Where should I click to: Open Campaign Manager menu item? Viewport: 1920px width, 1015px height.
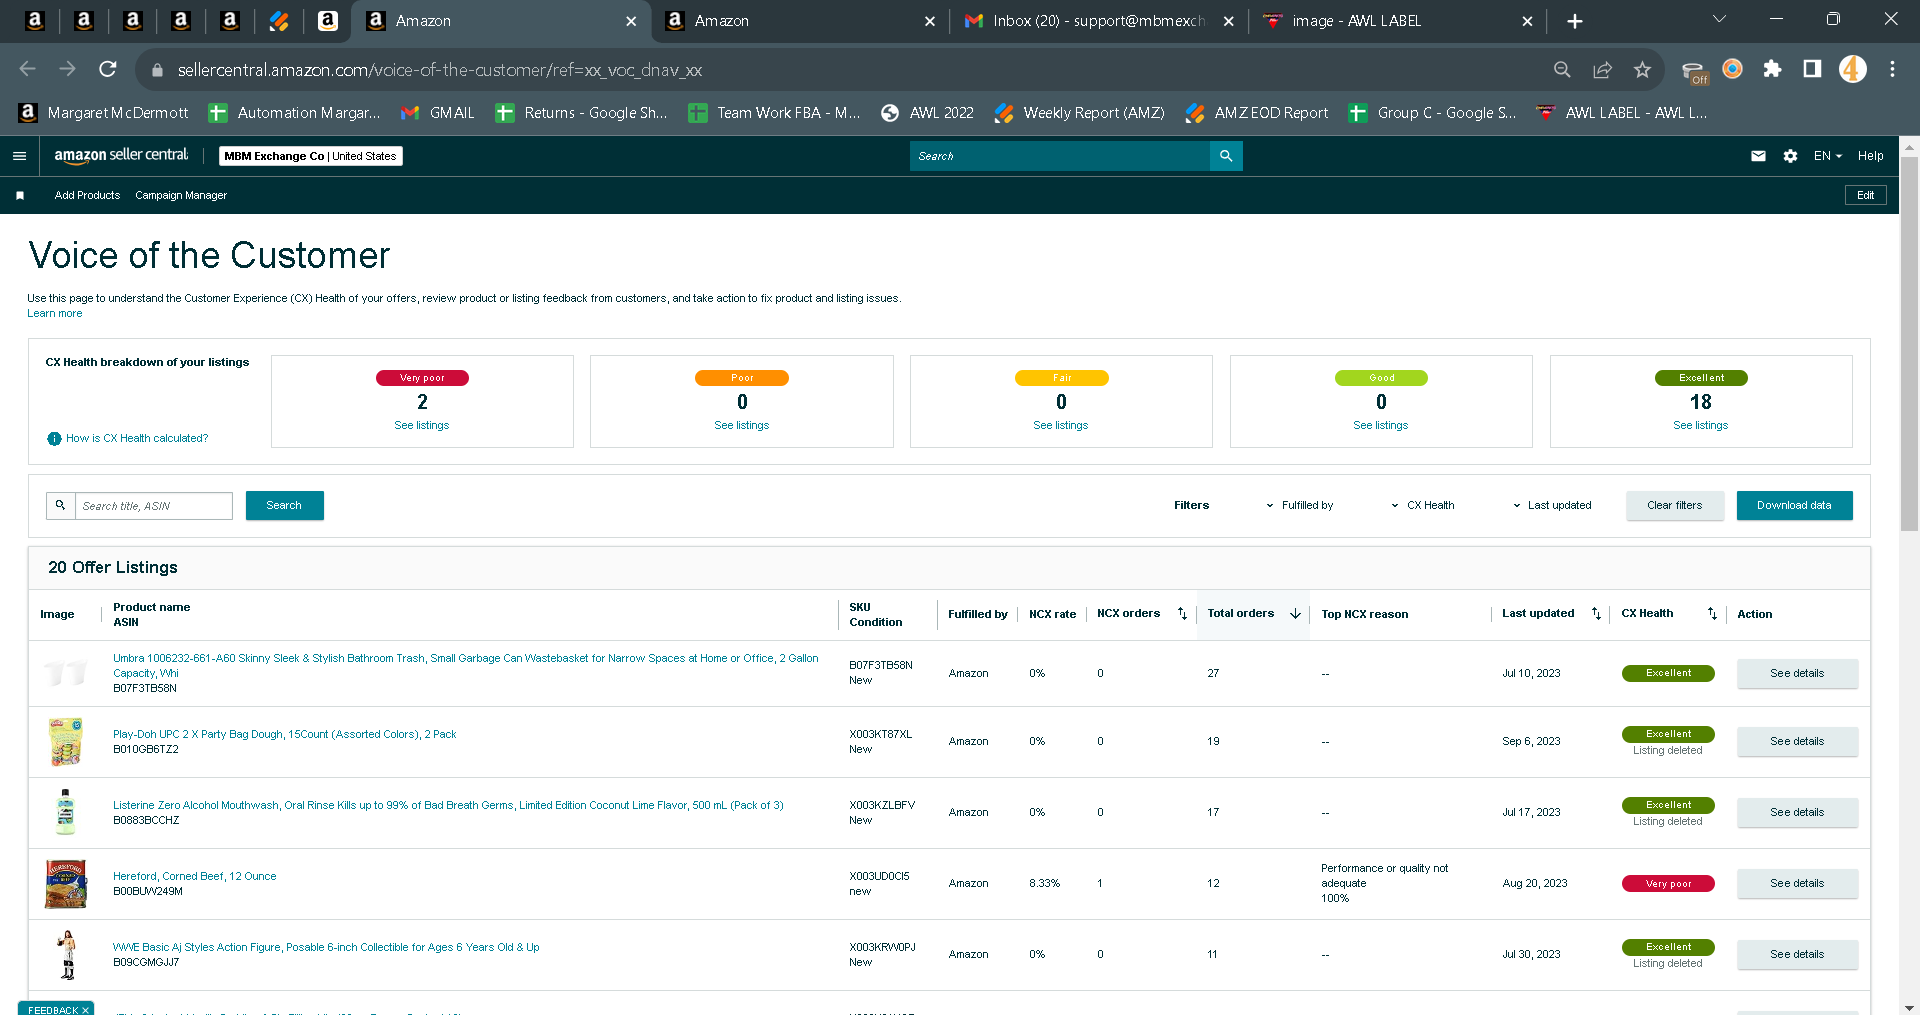pos(181,196)
